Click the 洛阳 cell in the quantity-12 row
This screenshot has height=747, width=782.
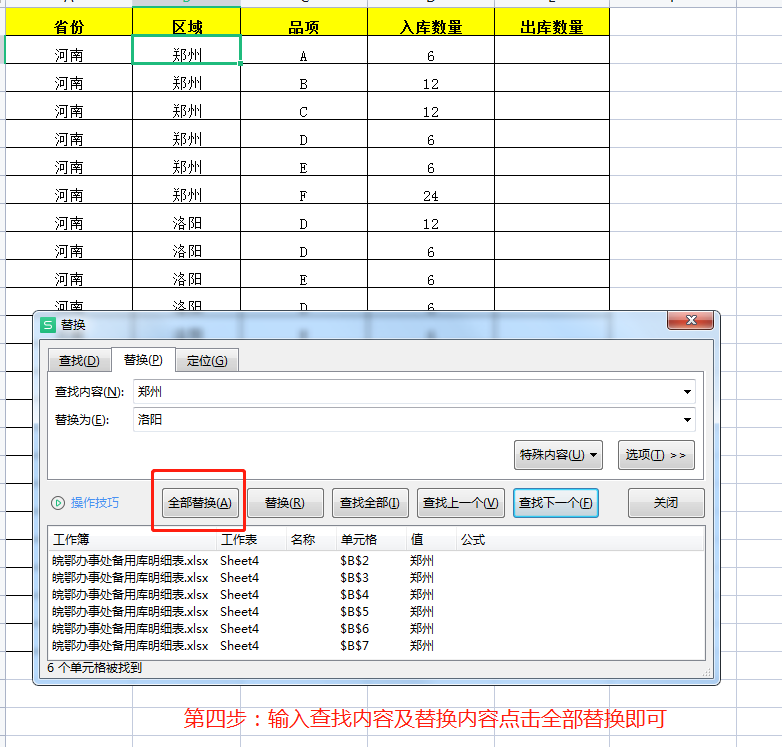187,217
